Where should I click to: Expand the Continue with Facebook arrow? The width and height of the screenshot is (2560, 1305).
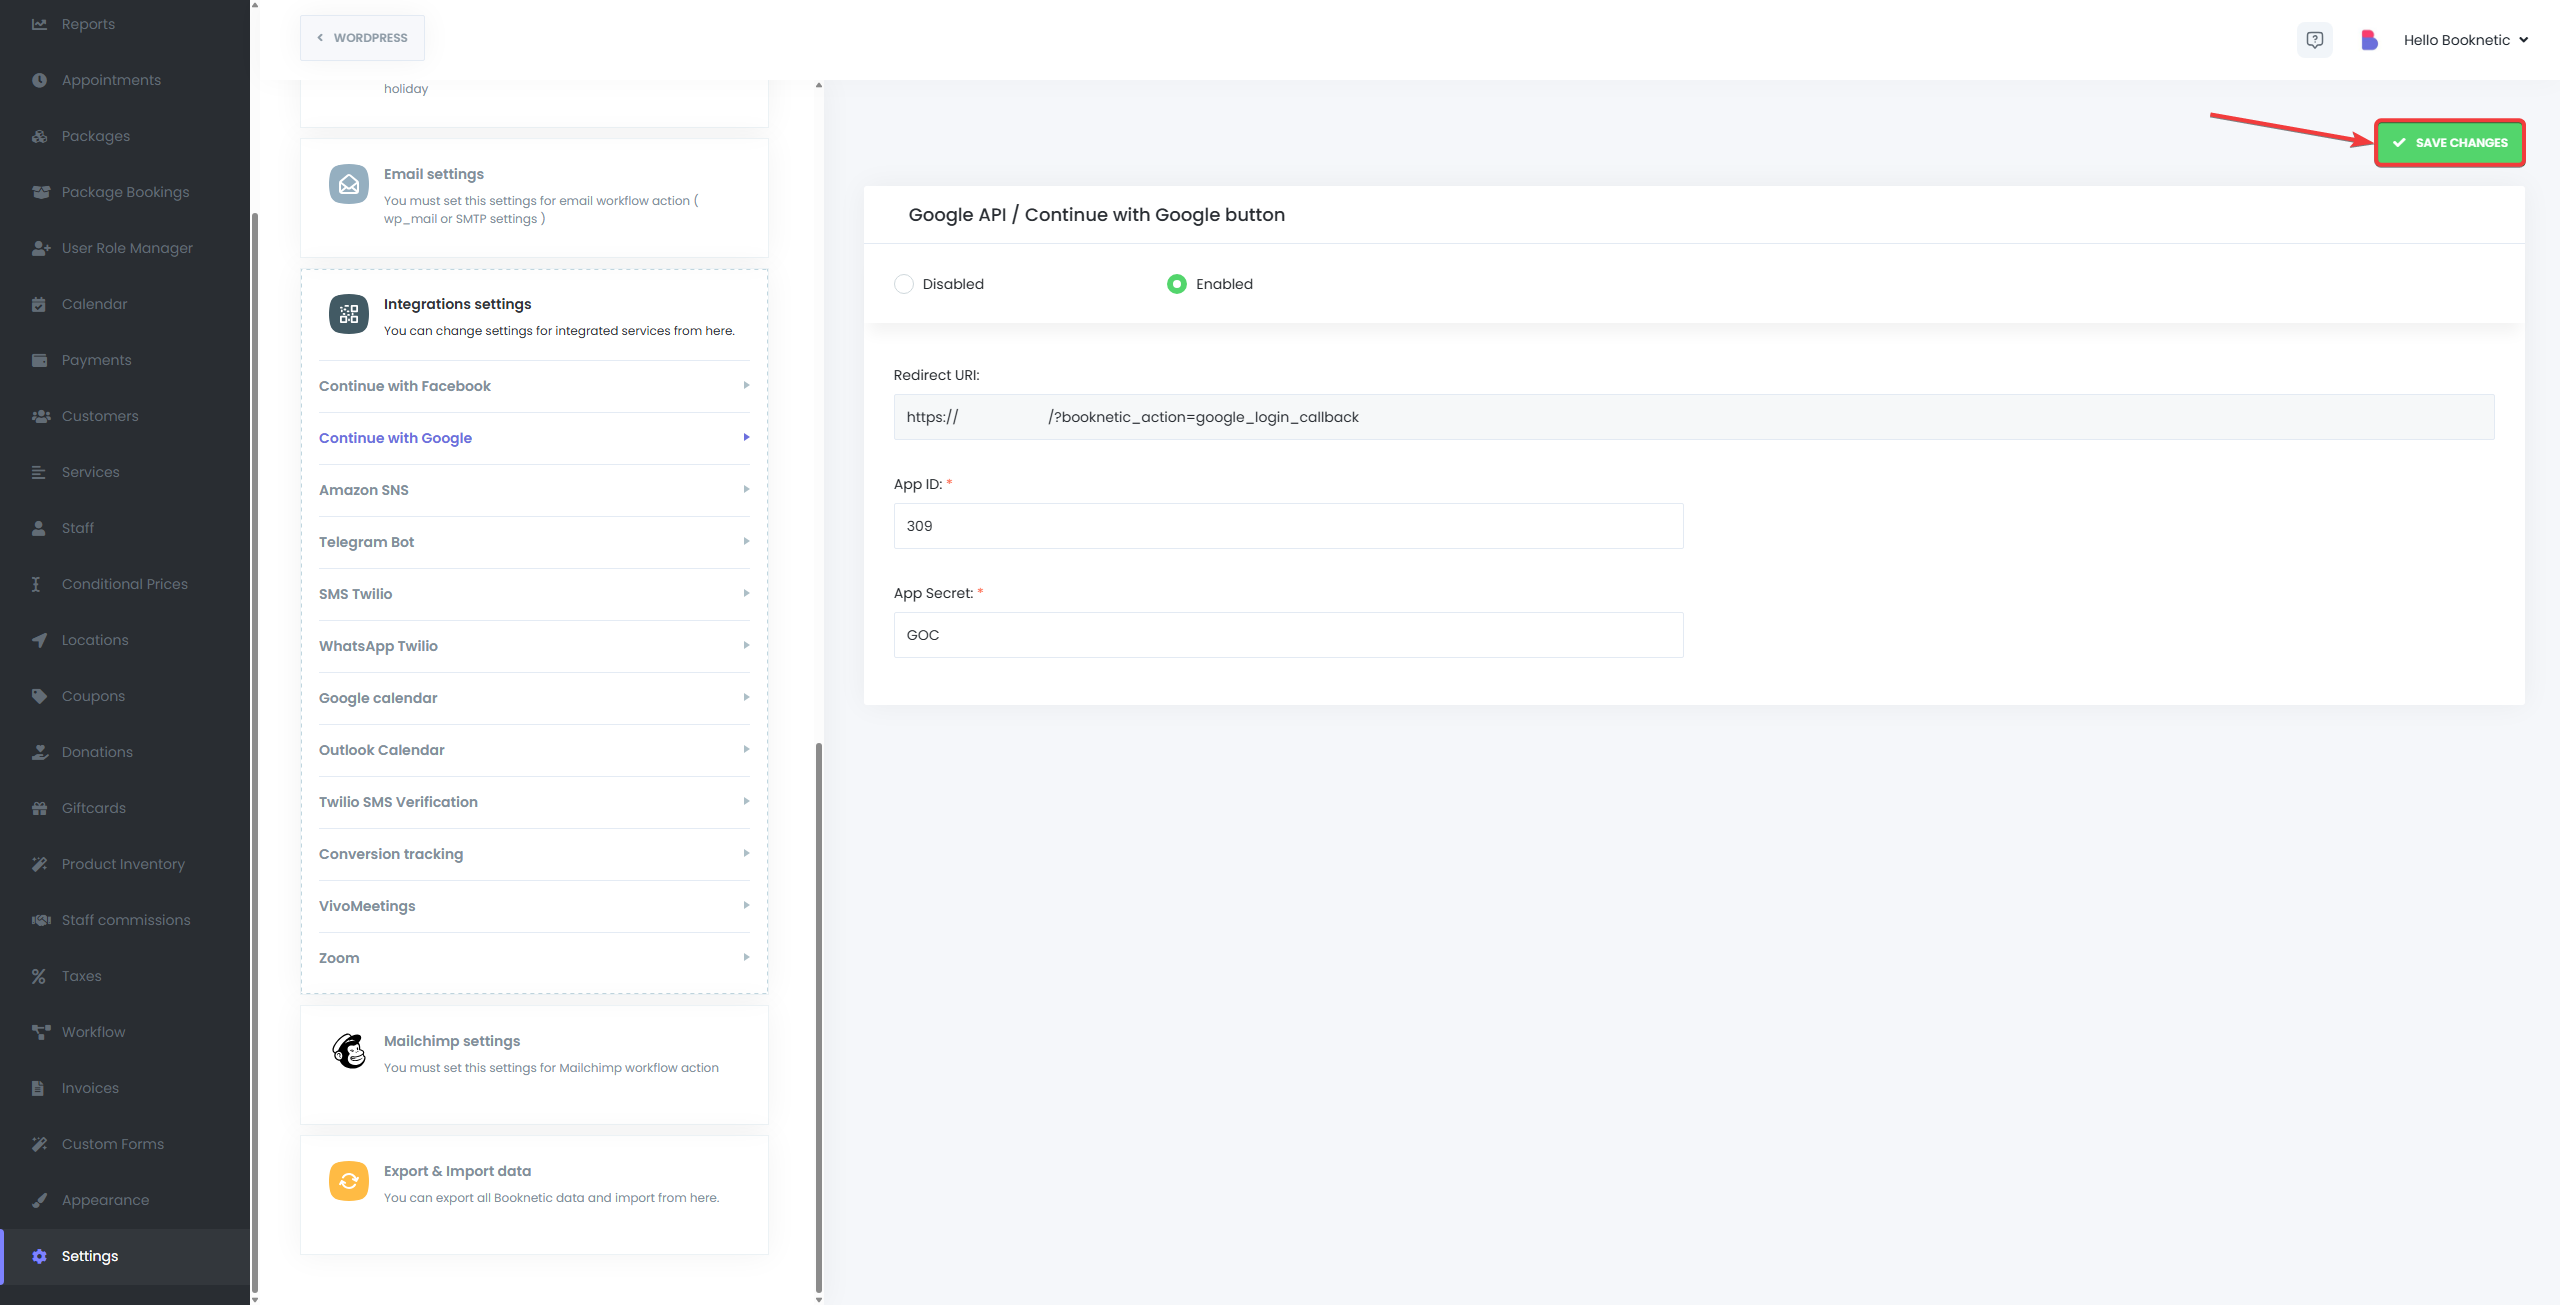point(746,385)
